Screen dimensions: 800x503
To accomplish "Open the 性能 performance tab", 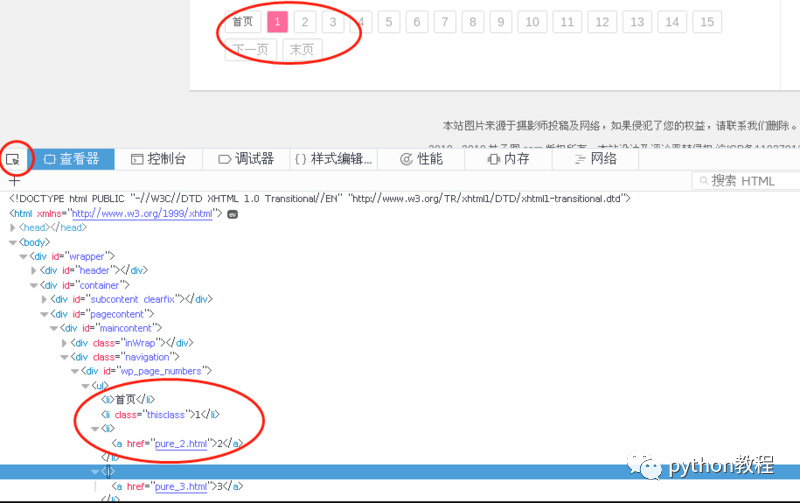I will tap(421, 159).
